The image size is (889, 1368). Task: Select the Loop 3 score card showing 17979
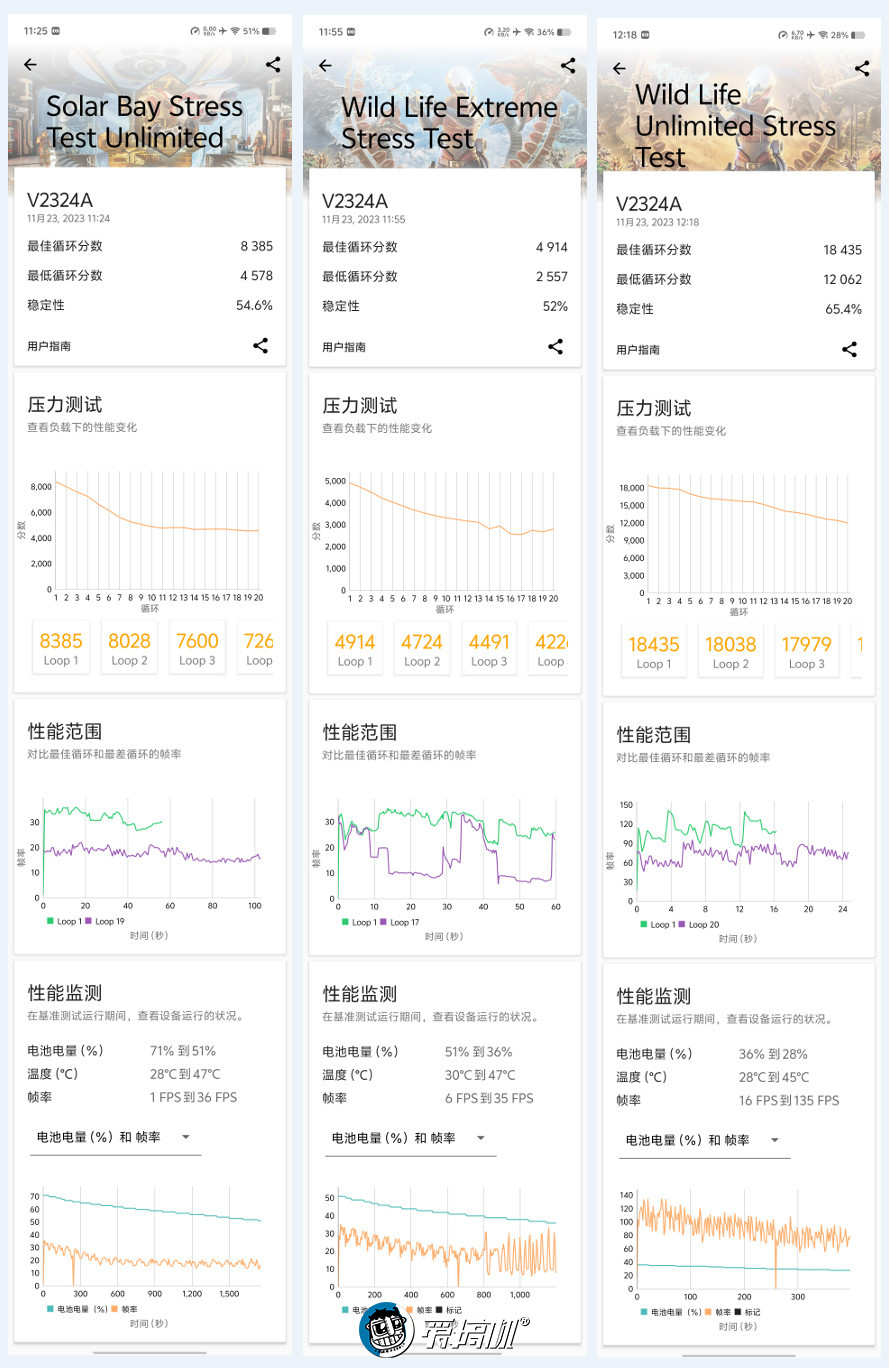click(806, 652)
